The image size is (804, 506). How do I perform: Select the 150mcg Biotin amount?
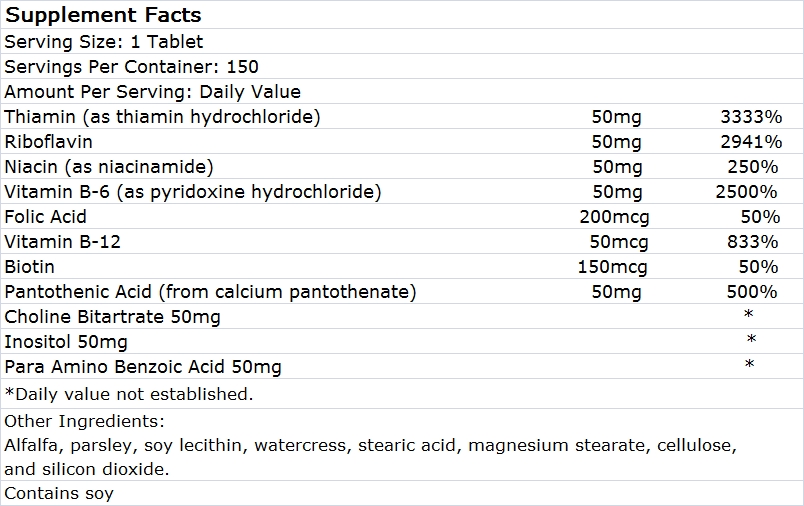pyautogui.click(x=613, y=267)
